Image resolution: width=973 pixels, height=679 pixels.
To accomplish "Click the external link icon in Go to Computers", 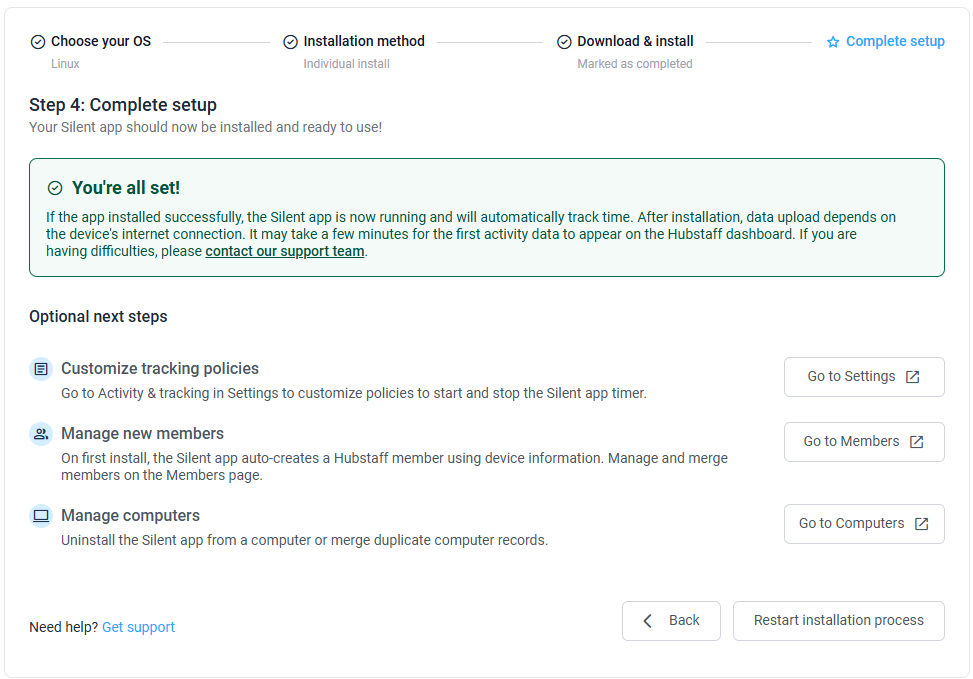I will [x=921, y=524].
